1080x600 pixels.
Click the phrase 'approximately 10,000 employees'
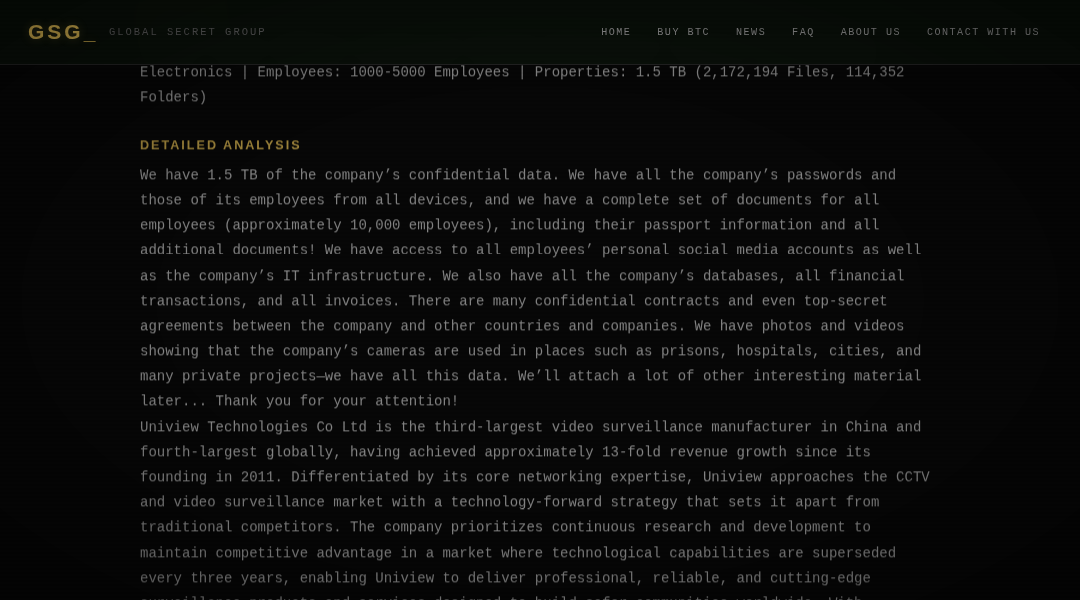(x=358, y=225)
